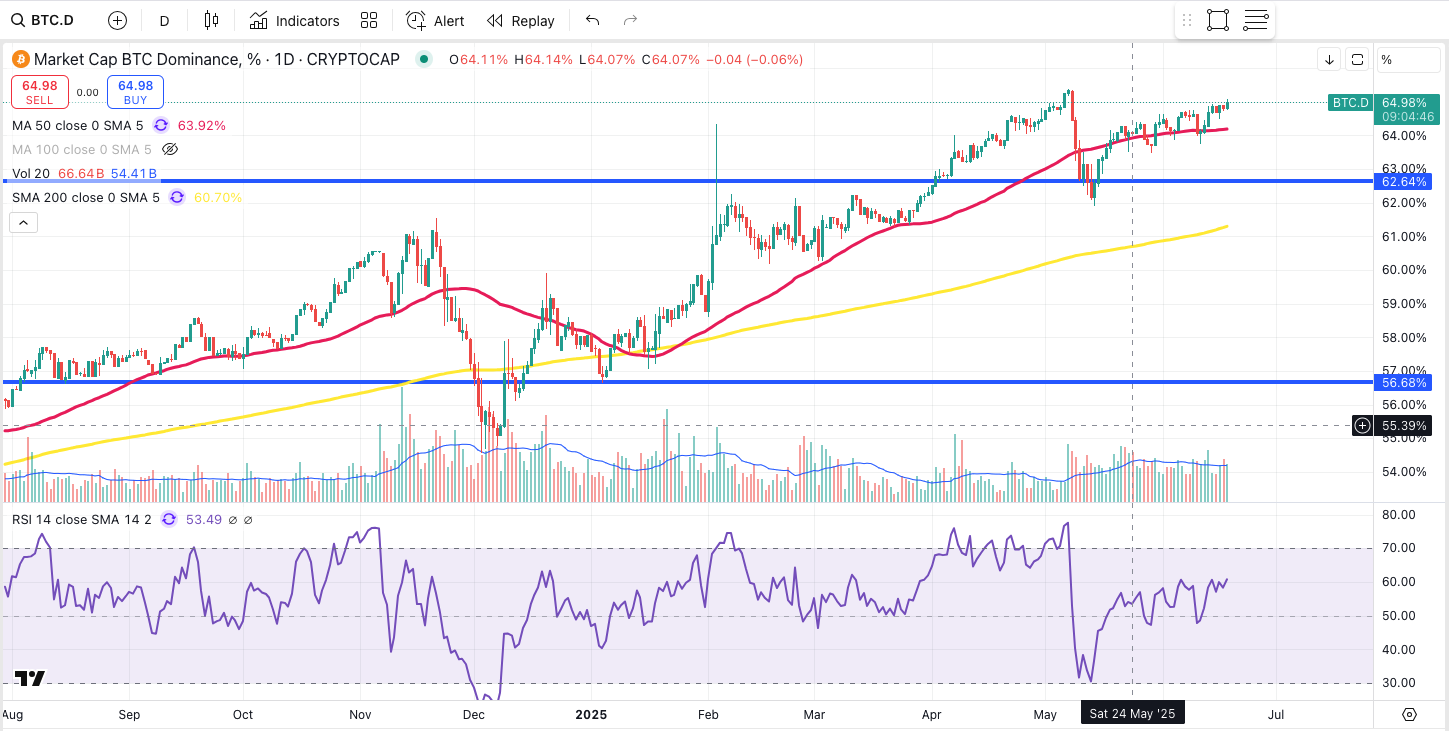
Task: Click the maximize pane bracket icon
Action: 1357,60
